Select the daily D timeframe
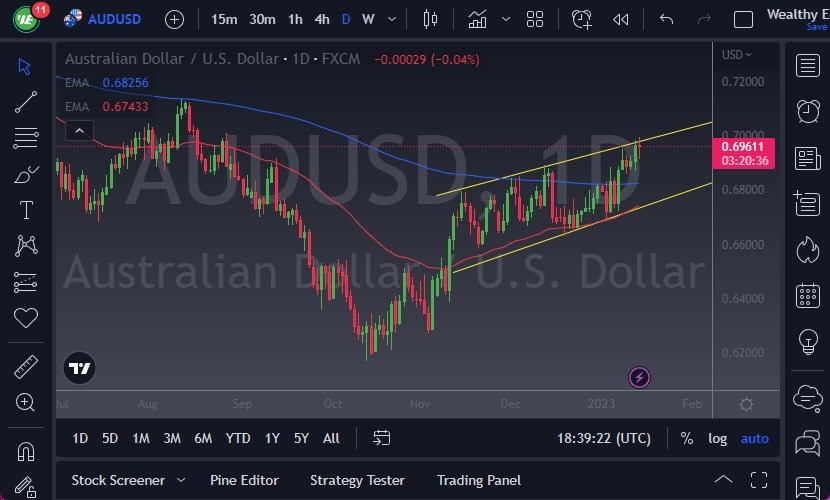 pyautogui.click(x=346, y=20)
